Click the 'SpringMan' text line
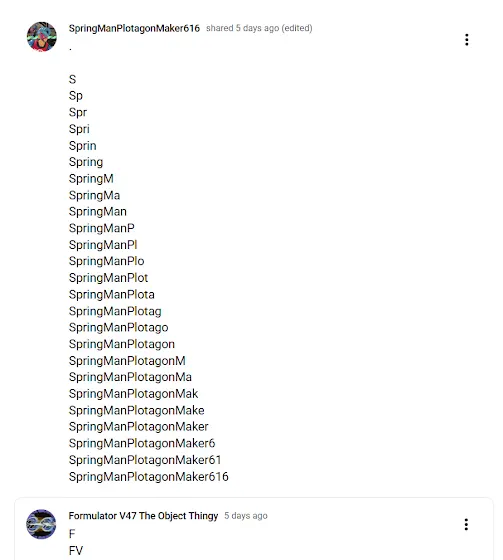 [x=98, y=212]
